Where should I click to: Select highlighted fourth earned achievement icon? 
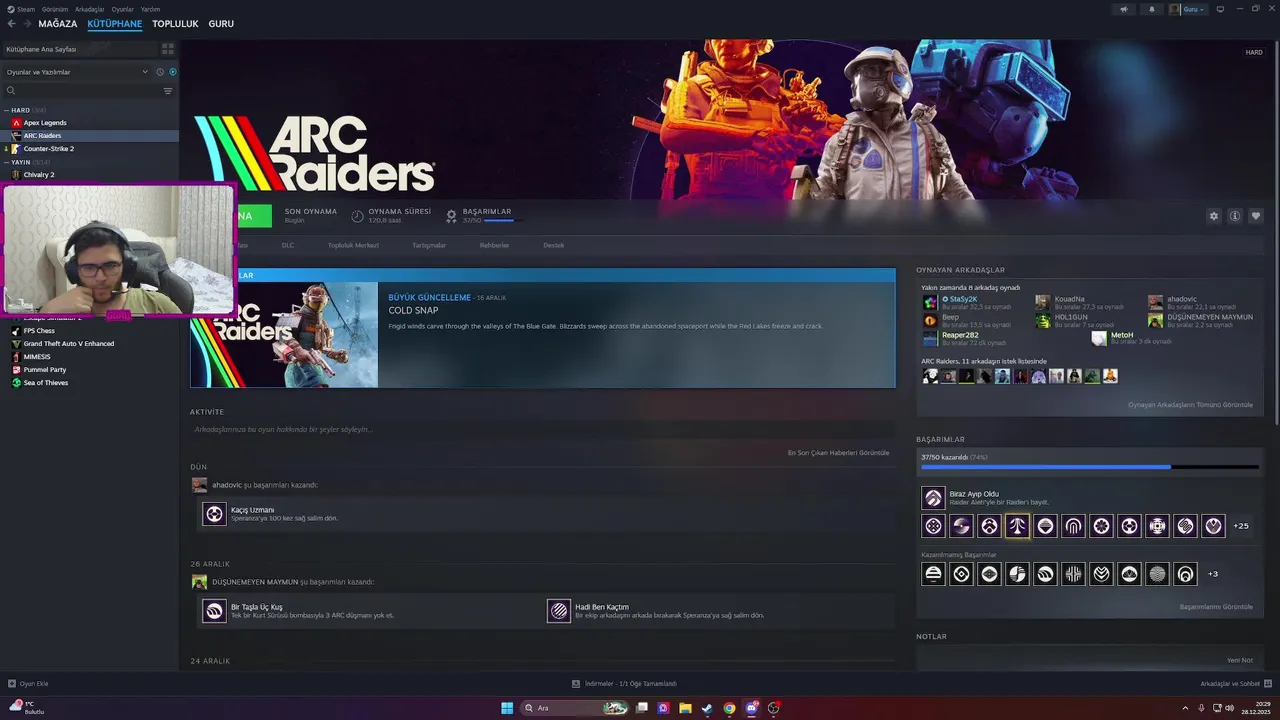coord(1017,526)
